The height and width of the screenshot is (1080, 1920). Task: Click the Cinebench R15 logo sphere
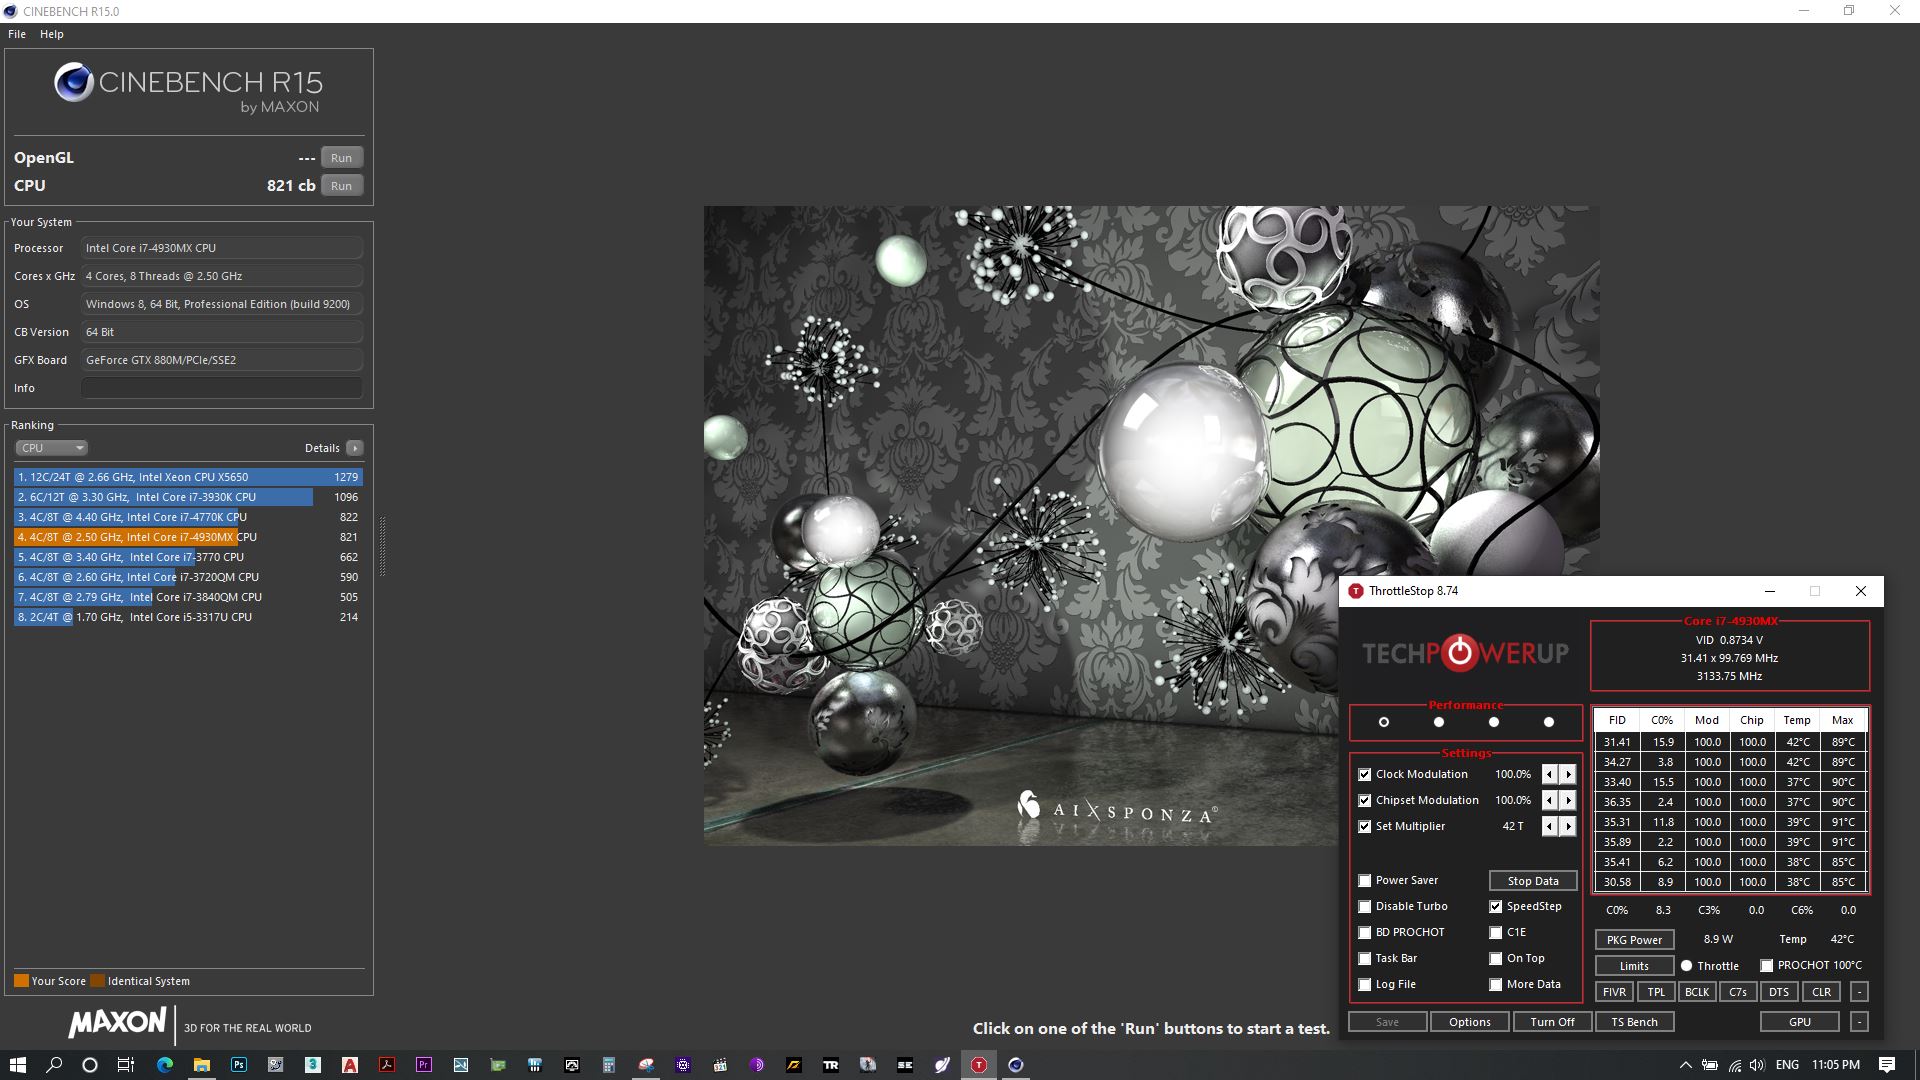[x=74, y=82]
